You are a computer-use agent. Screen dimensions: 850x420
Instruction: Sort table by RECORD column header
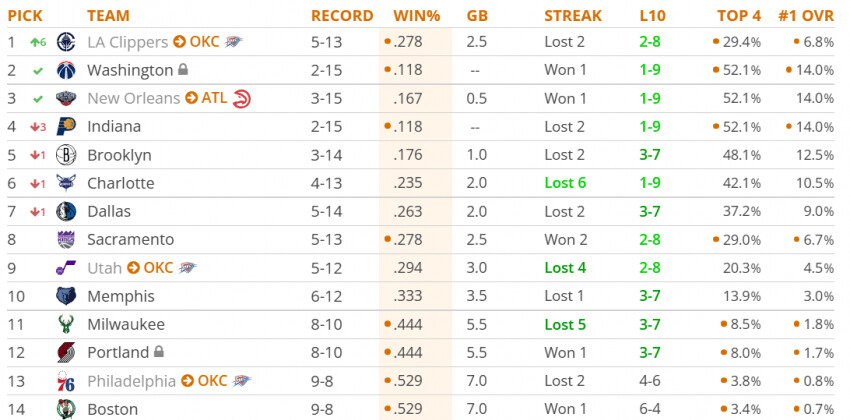[x=342, y=16]
